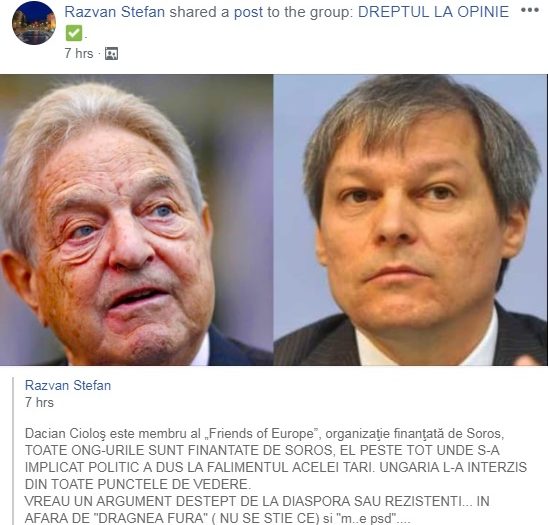Click the line starting "Dacian Cioloș este membru"
Screen dimensions: 548x525
tap(264, 434)
